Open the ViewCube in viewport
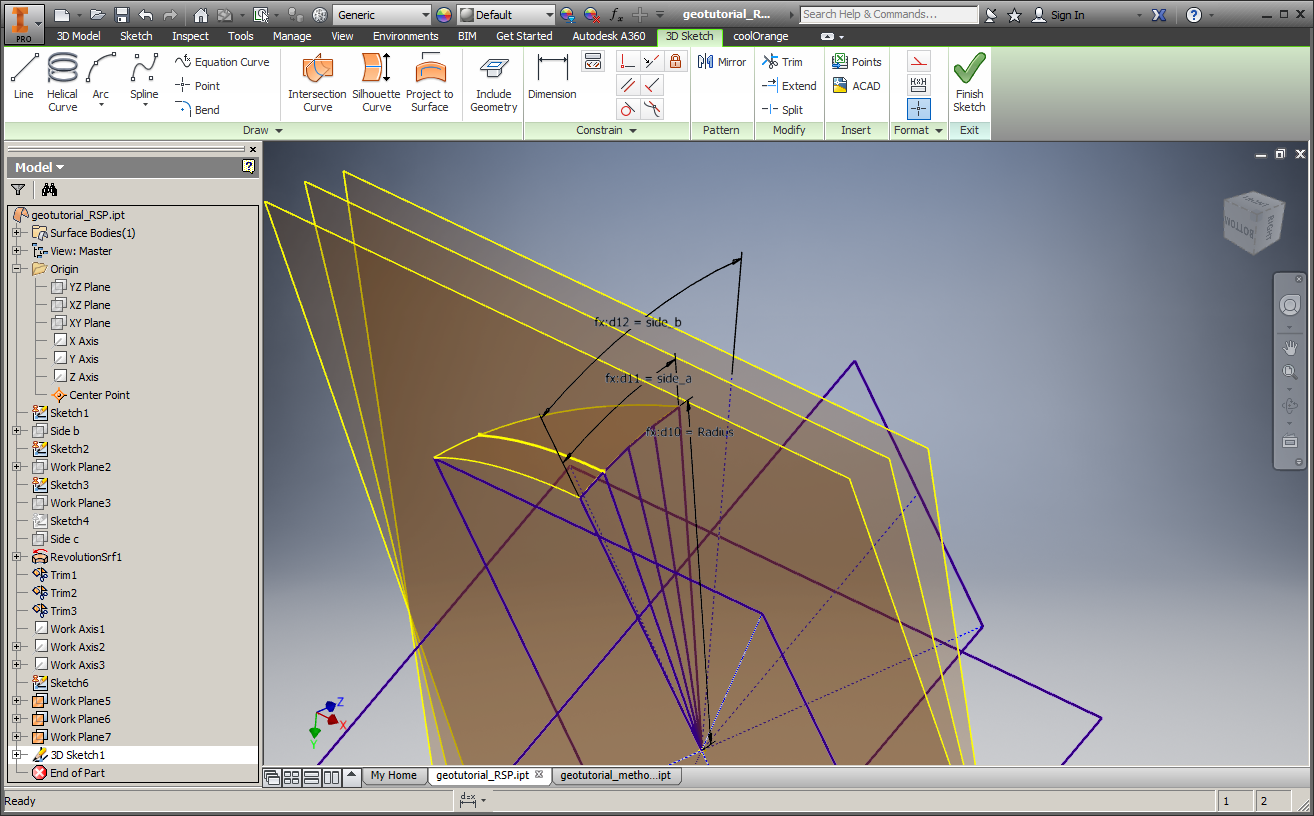Image resolution: width=1314 pixels, height=816 pixels. [1251, 221]
